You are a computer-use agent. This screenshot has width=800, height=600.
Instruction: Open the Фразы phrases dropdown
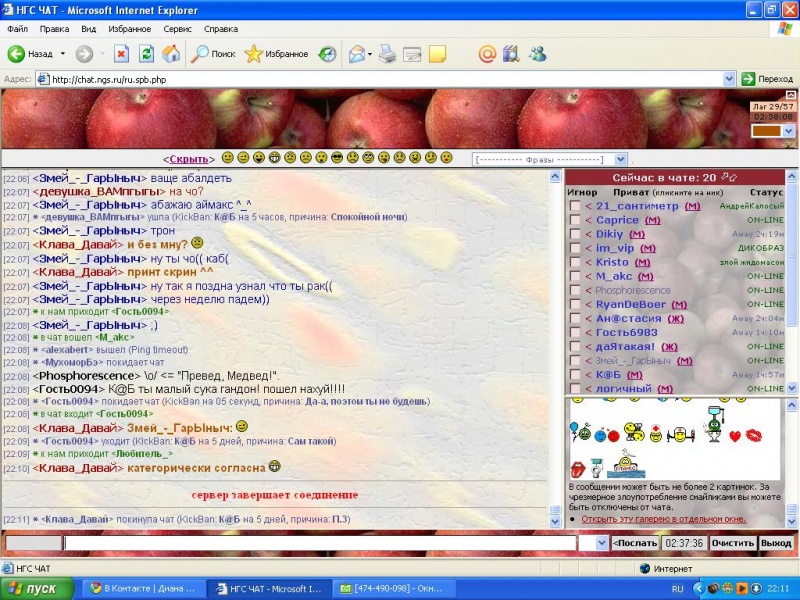click(620, 159)
